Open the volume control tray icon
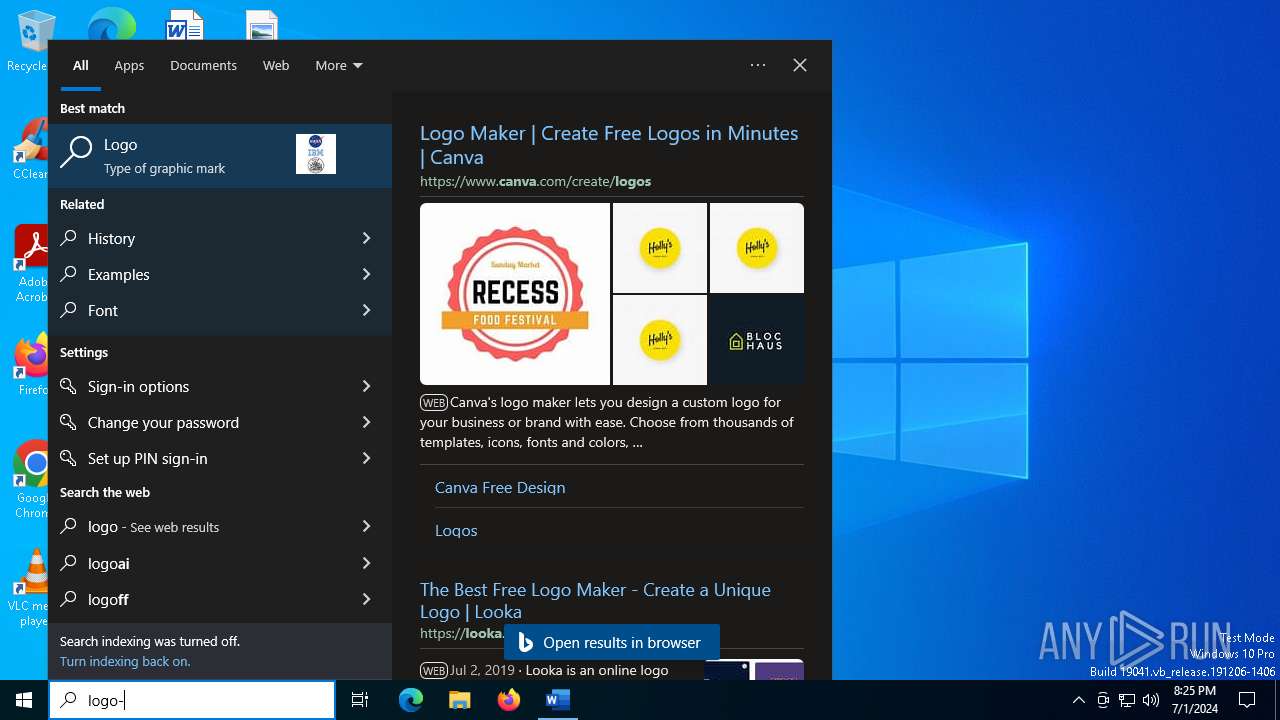Screen dimensions: 1280x720 coord(1151,700)
